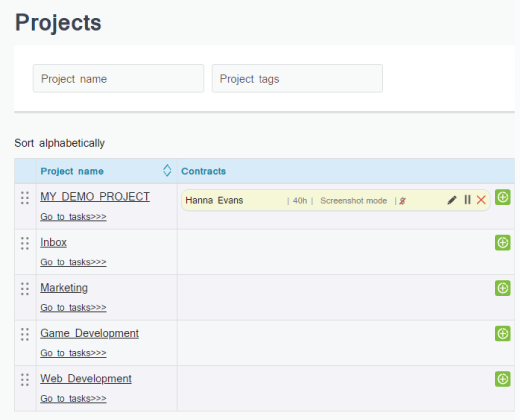Click drag handle for Web Development row
Image resolution: width=520 pixels, height=420 pixels.
point(25,380)
